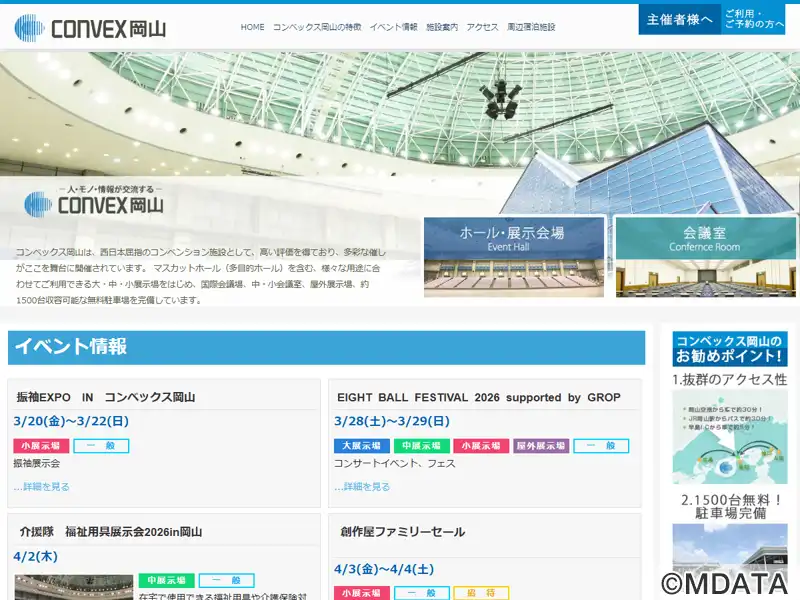Screen dimensions: 800x600
Task: Click the イベント情報 section heading
Action: pos(327,347)
